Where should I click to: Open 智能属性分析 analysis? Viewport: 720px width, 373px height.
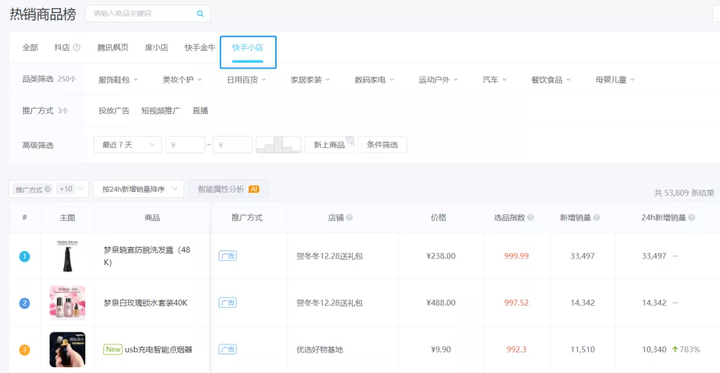[228, 189]
